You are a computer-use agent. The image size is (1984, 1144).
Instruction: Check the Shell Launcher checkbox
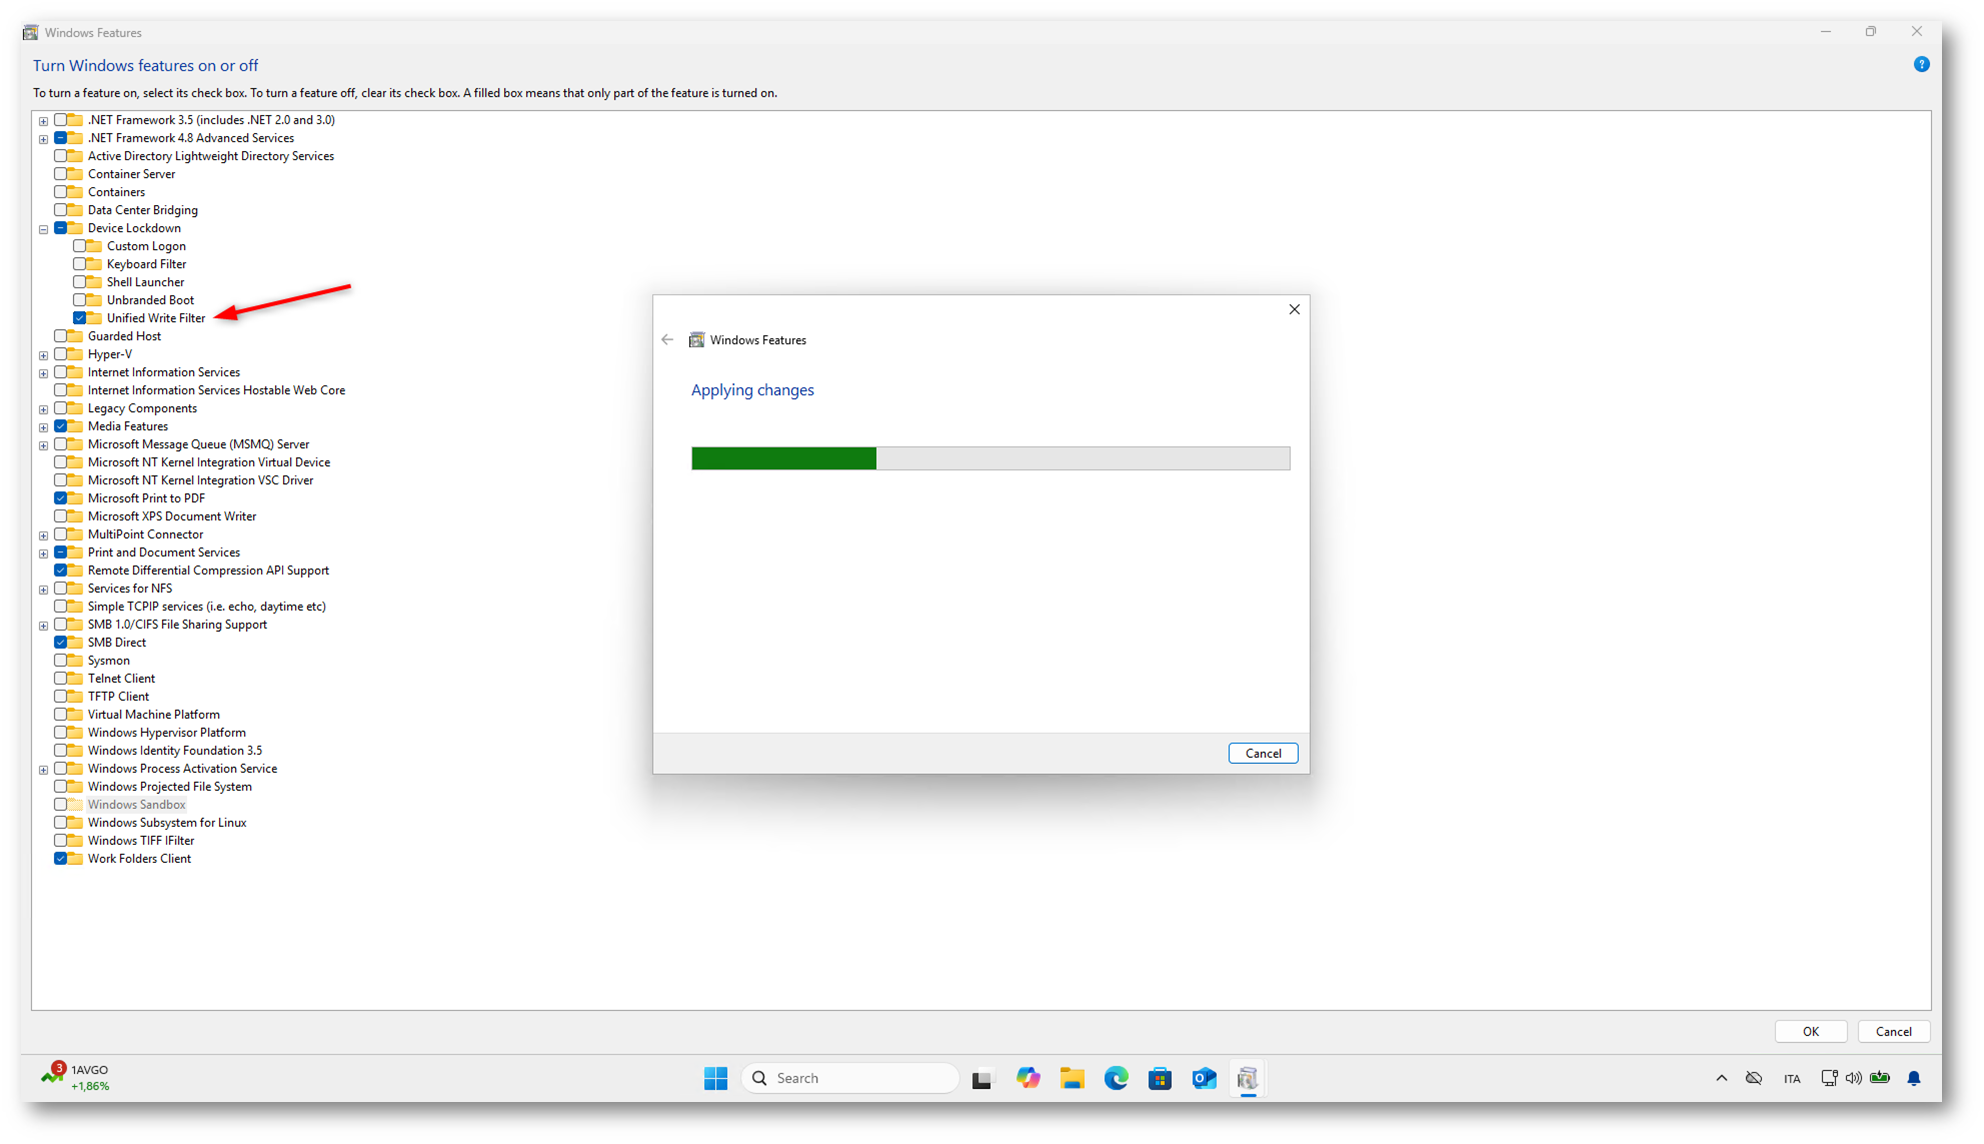click(x=80, y=282)
